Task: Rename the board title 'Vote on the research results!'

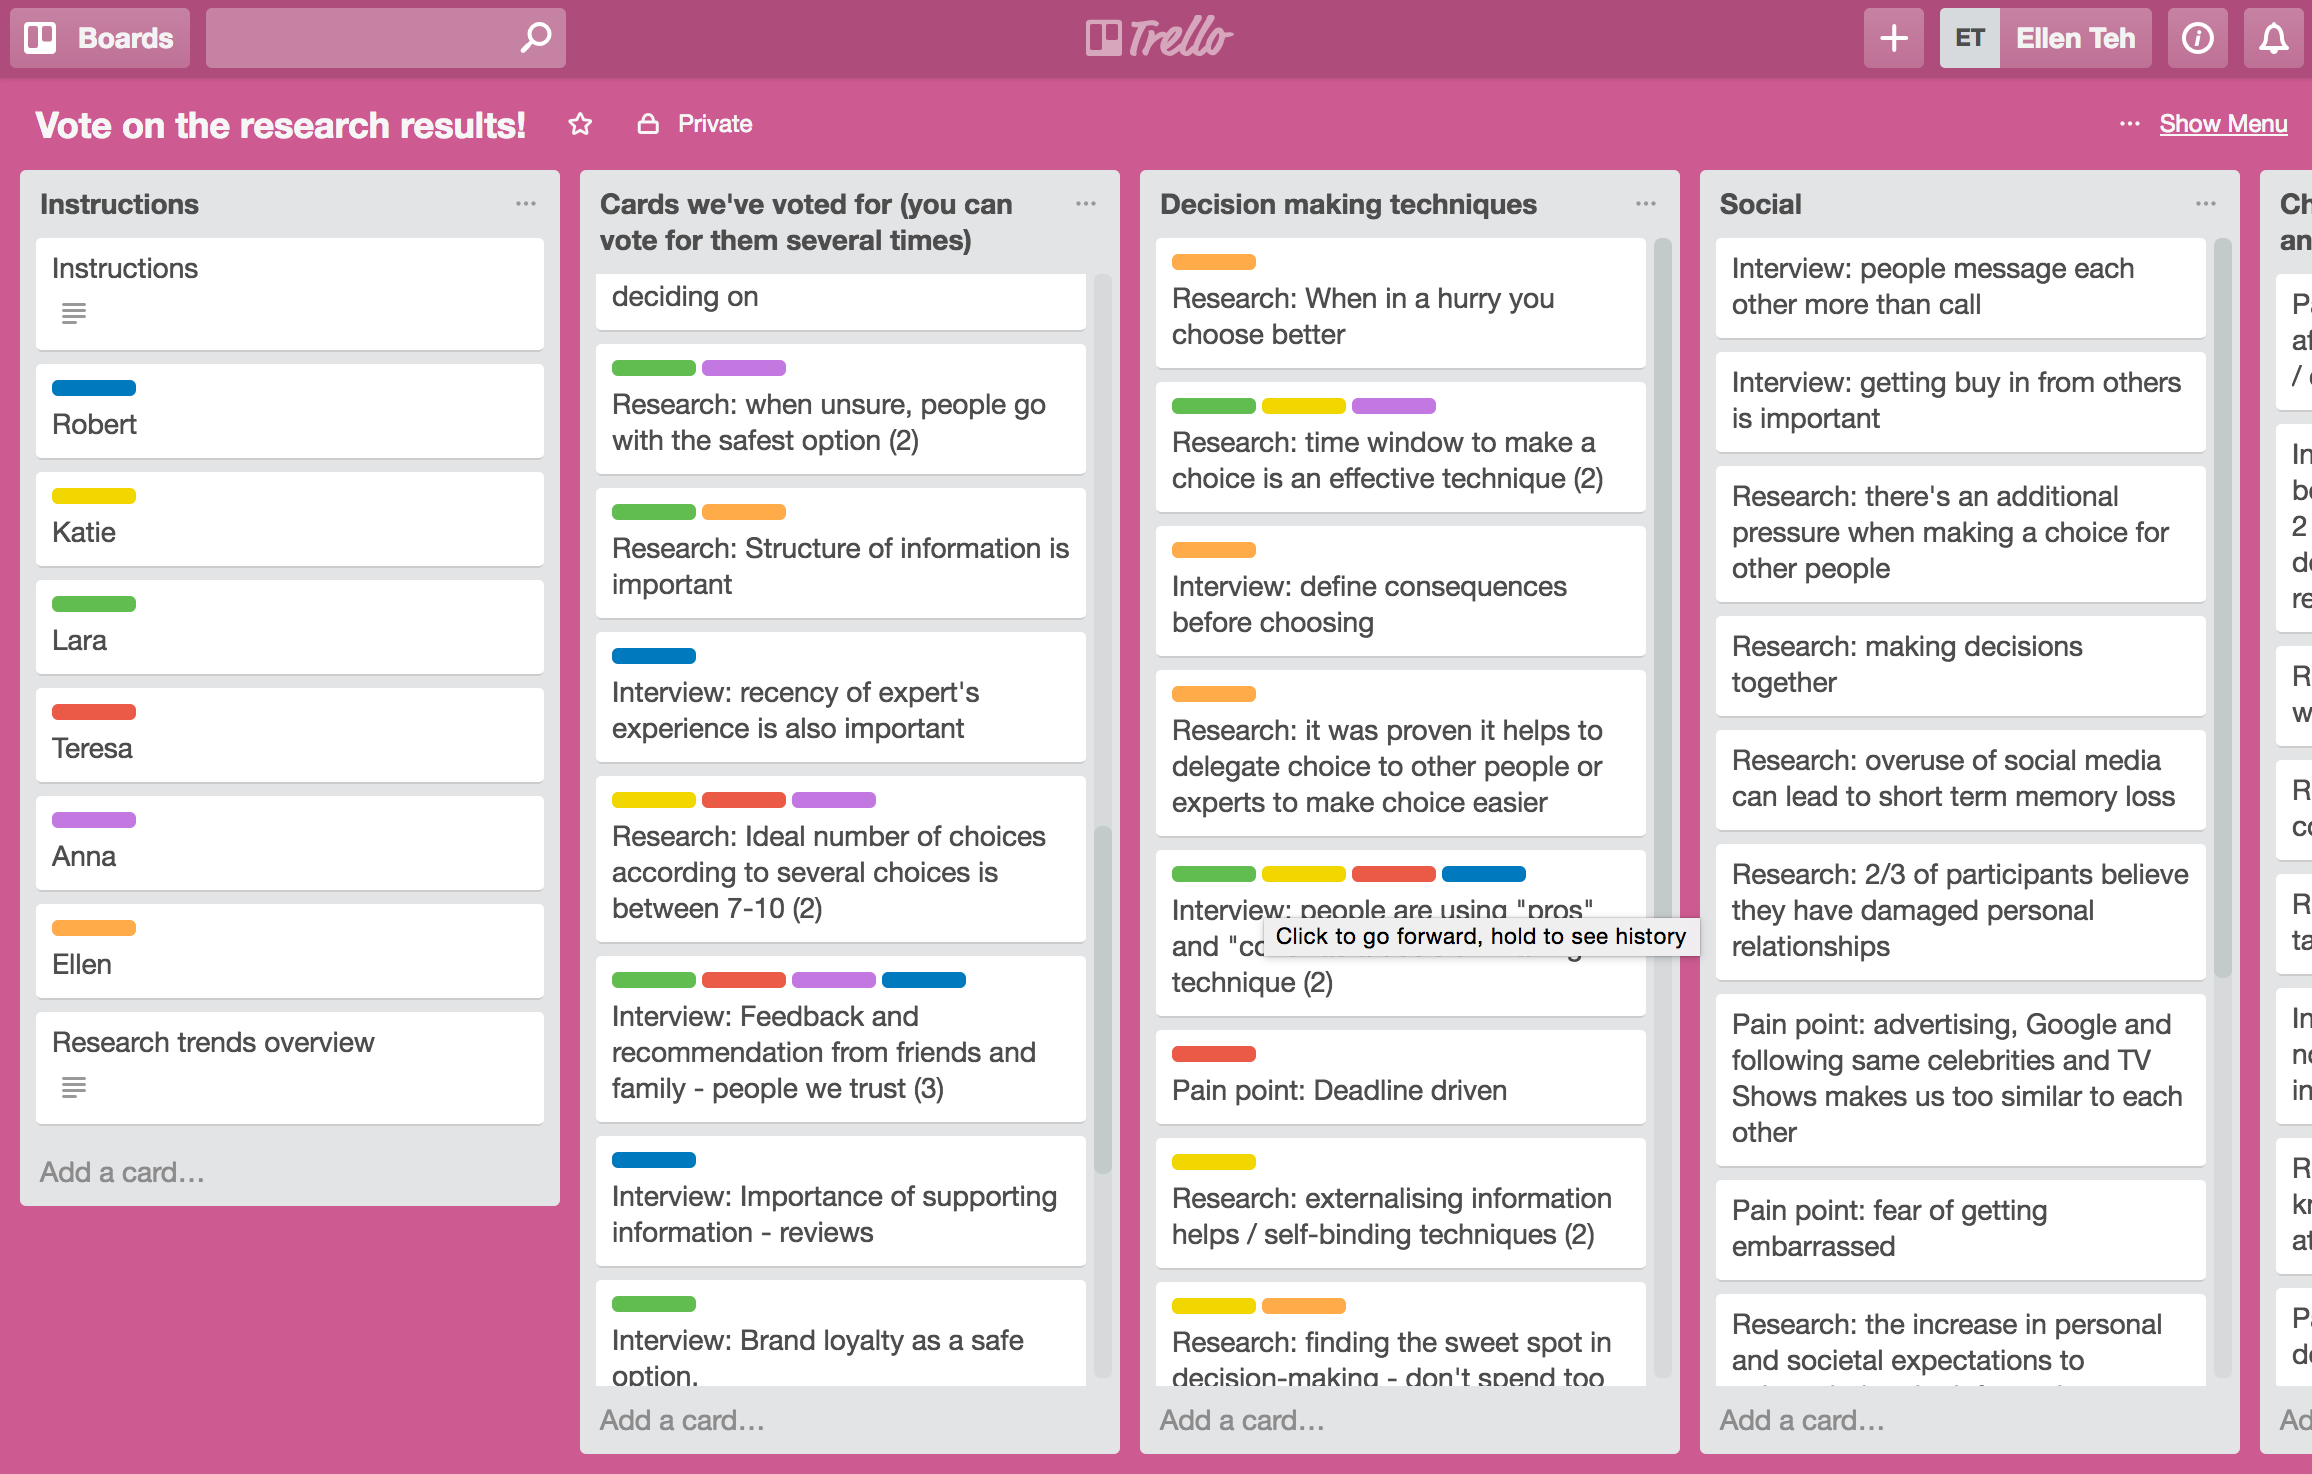Action: pos(280,125)
